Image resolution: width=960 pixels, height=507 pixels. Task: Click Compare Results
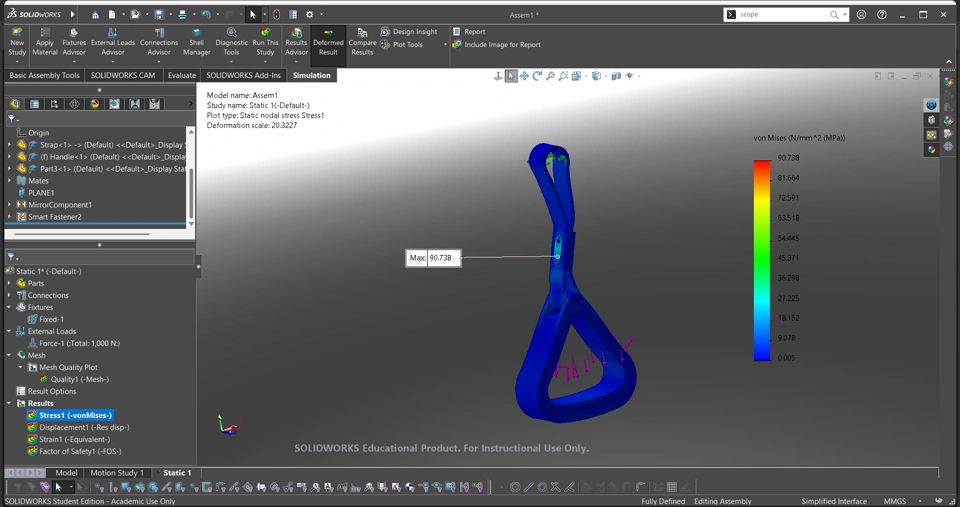[x=362, y=42]
